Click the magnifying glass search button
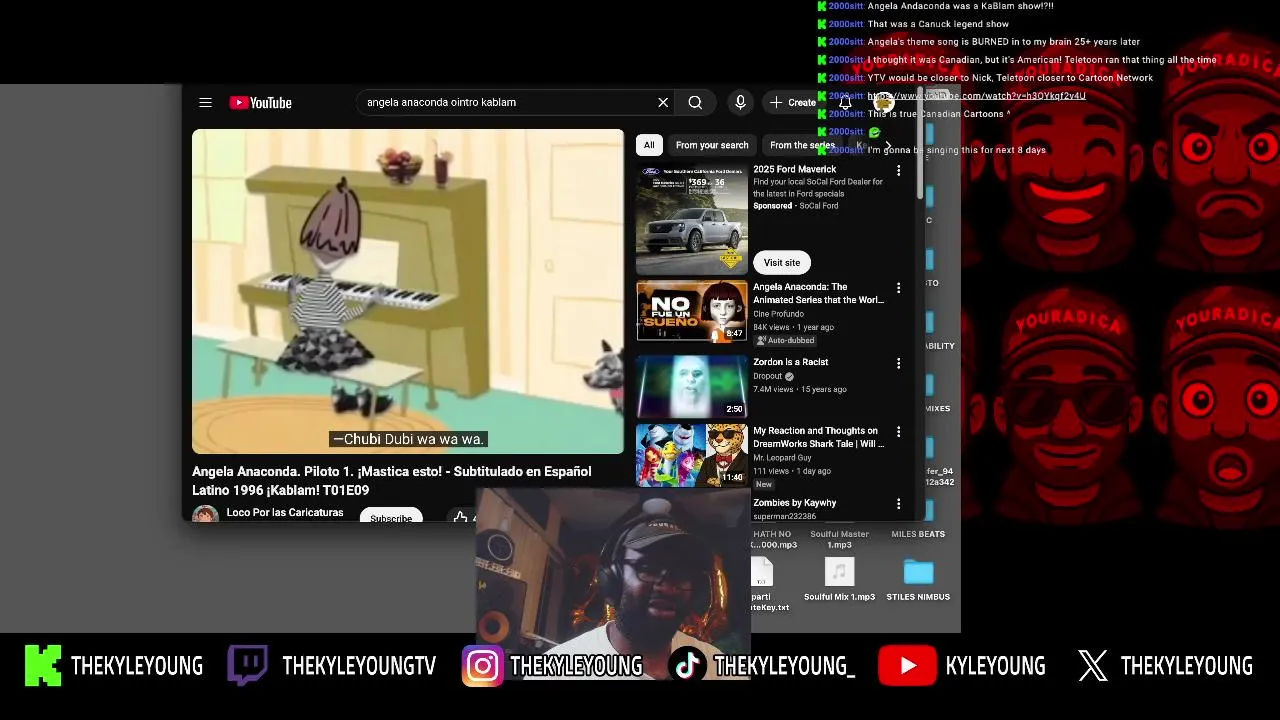 (695, 102)
